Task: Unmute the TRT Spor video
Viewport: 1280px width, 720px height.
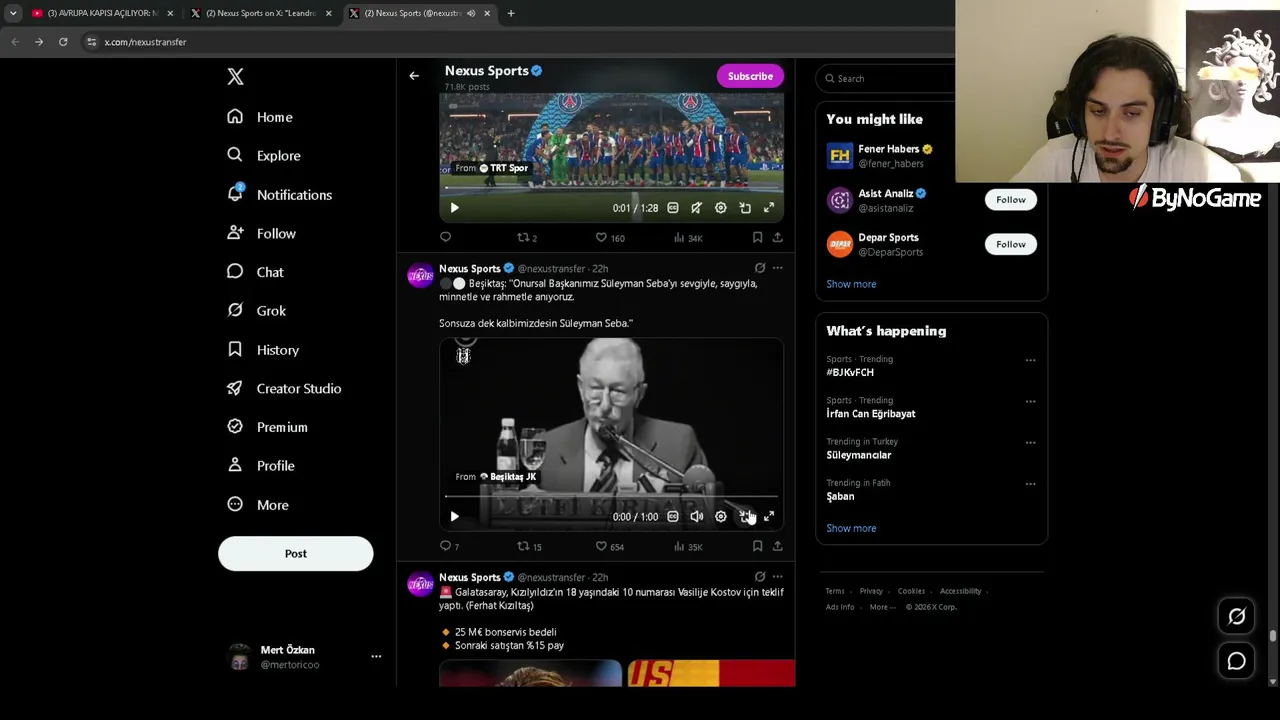Action: (x=697, y=208)
